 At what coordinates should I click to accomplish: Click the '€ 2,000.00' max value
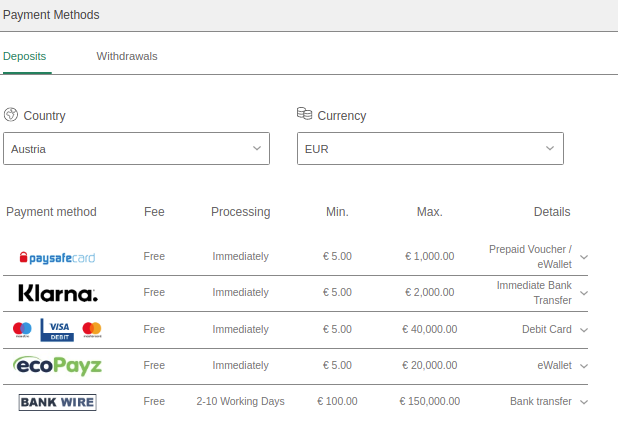[x=430, y=292]
